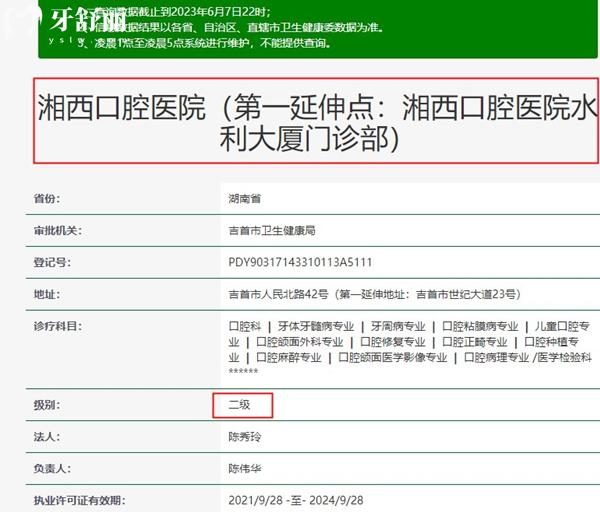Select the 执业许可证有效期 label
The height and width of the screenshot is (512, 600).
pos(79,501)
